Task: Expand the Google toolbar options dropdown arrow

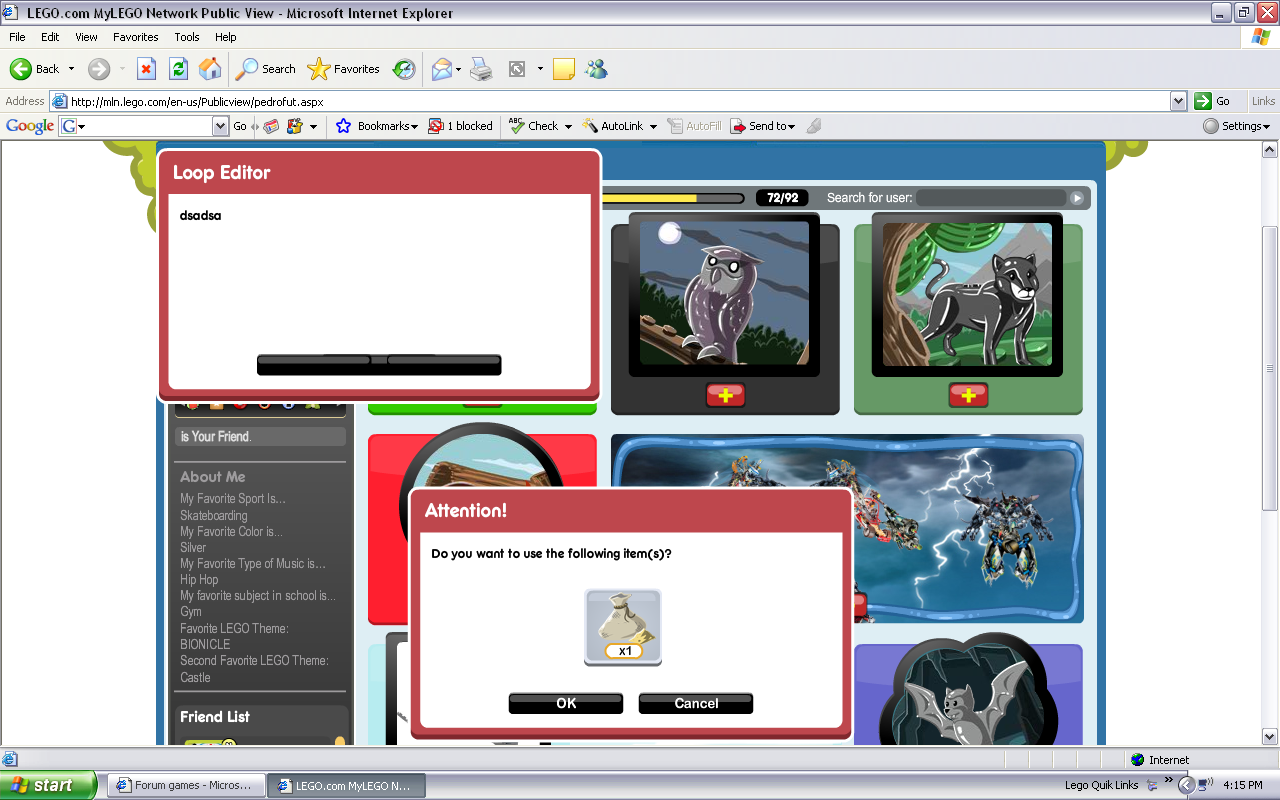Action: click(x=313, y=126)
